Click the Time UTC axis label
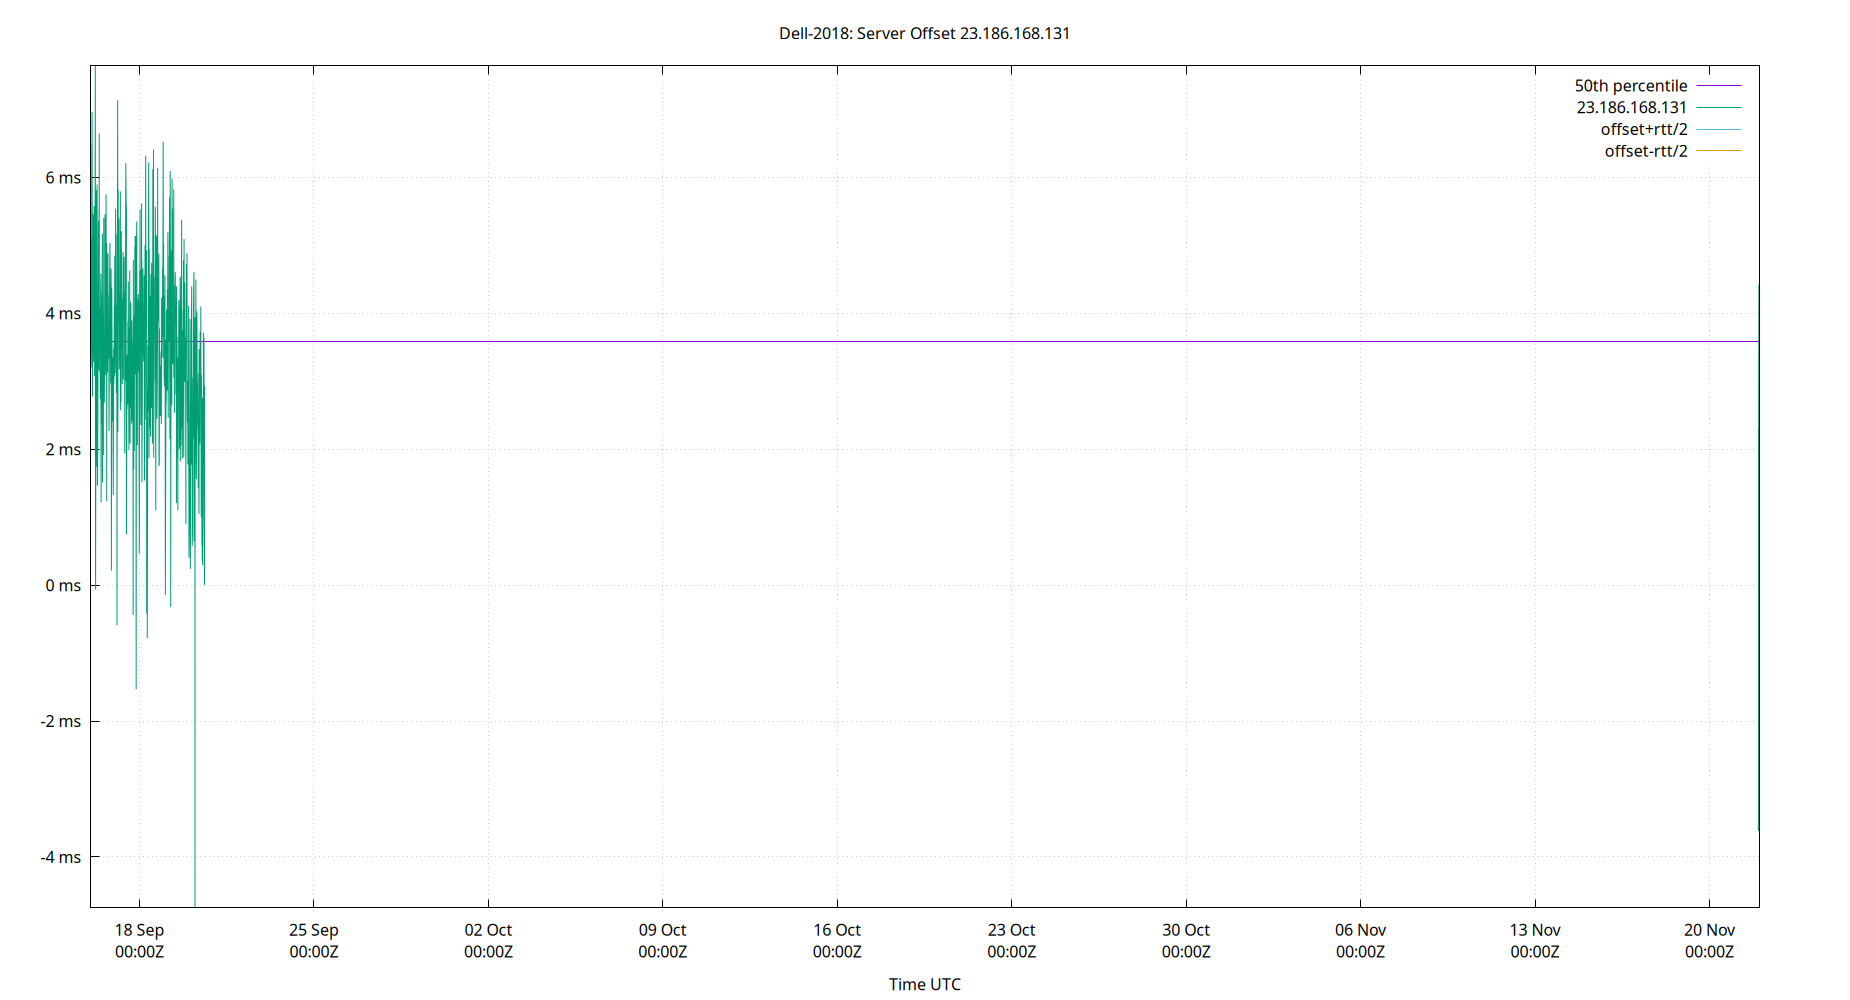1850x1000 pixels. pyautogui.click(x=924, y=984)
